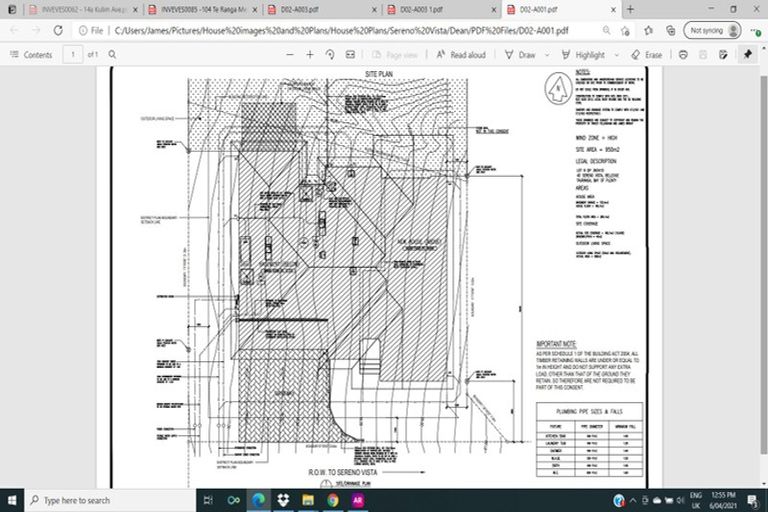Select the Erase tool

(647, 55)
